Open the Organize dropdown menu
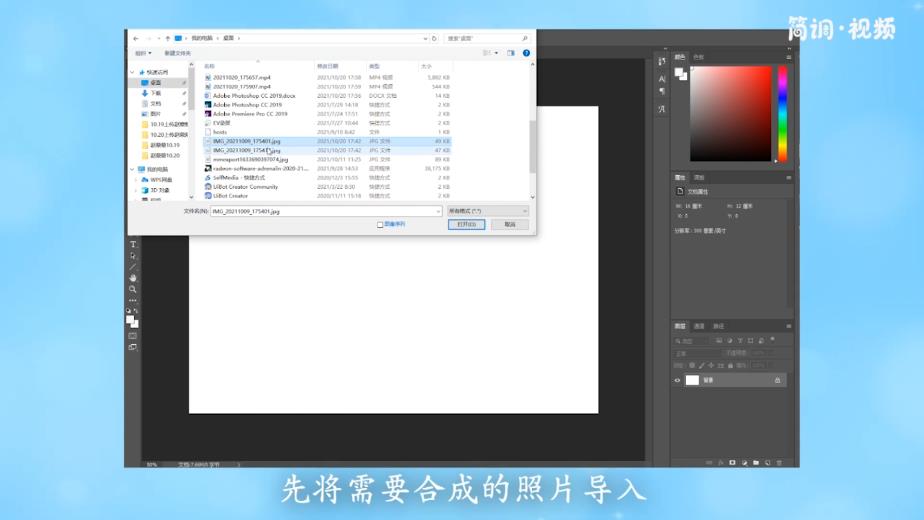 (x=142, y=53)
